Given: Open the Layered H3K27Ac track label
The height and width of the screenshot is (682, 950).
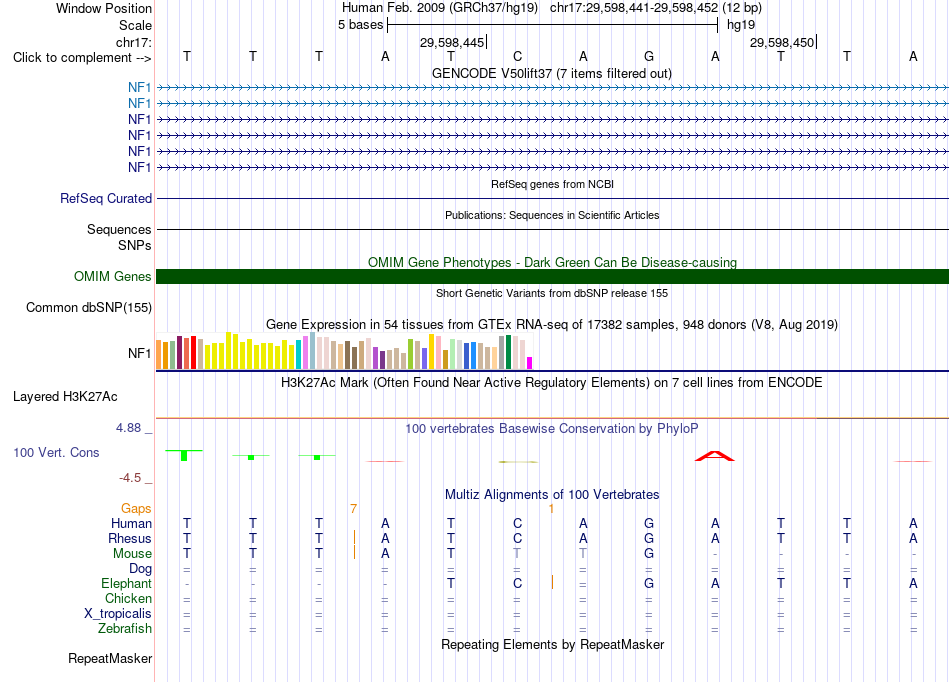Looking at the screenshot, I should [x=65, y=397].
